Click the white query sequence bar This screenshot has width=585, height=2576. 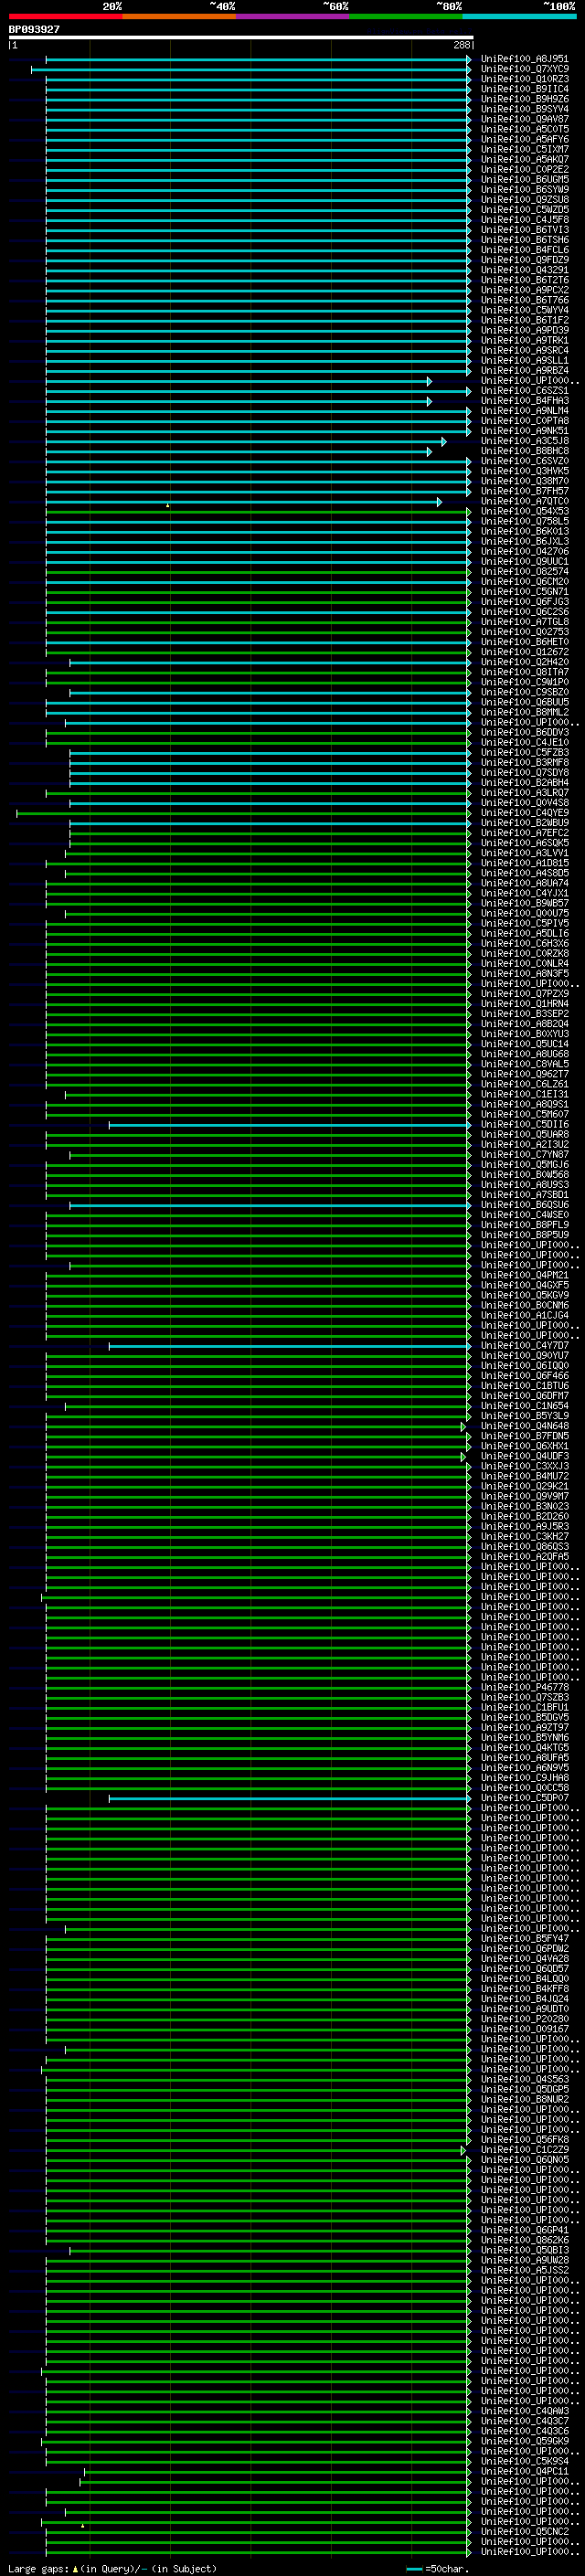click(241, 37)
